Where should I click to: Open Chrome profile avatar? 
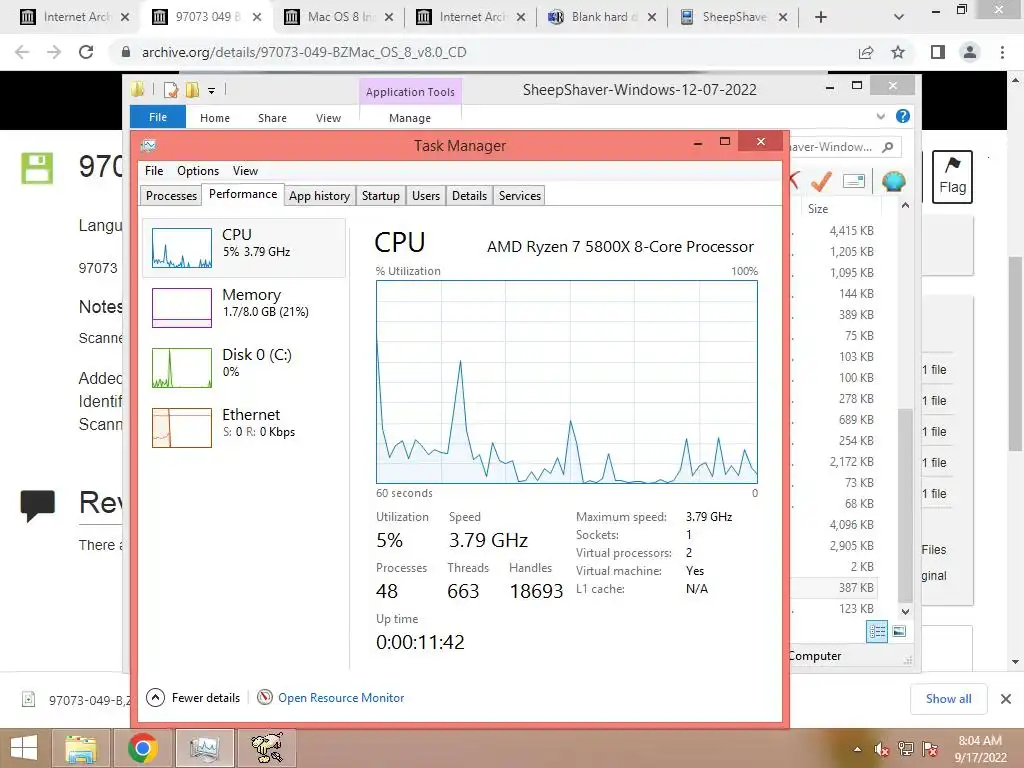point(970,52)
